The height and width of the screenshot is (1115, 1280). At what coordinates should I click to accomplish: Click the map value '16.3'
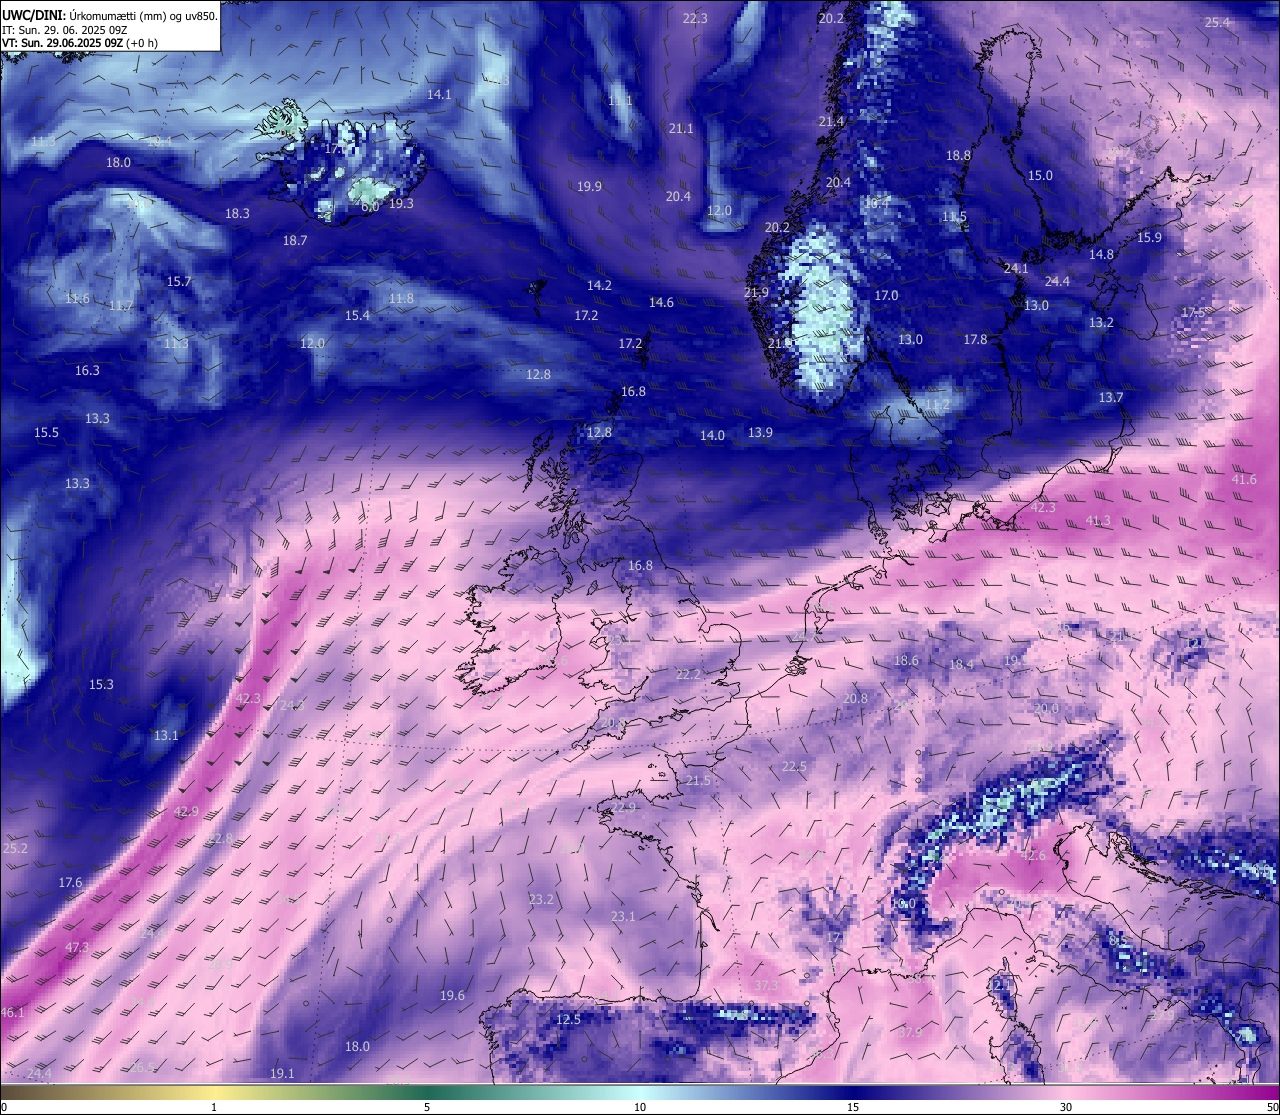click(87, 370)
